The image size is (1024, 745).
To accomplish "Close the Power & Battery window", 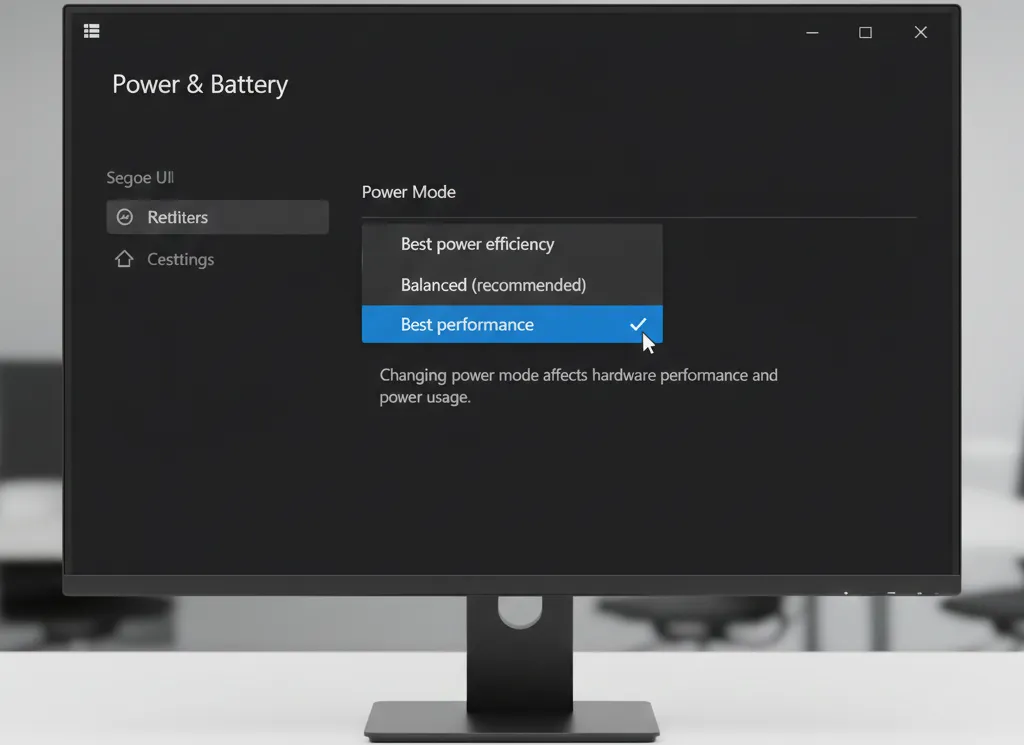I will coord(920,33).
